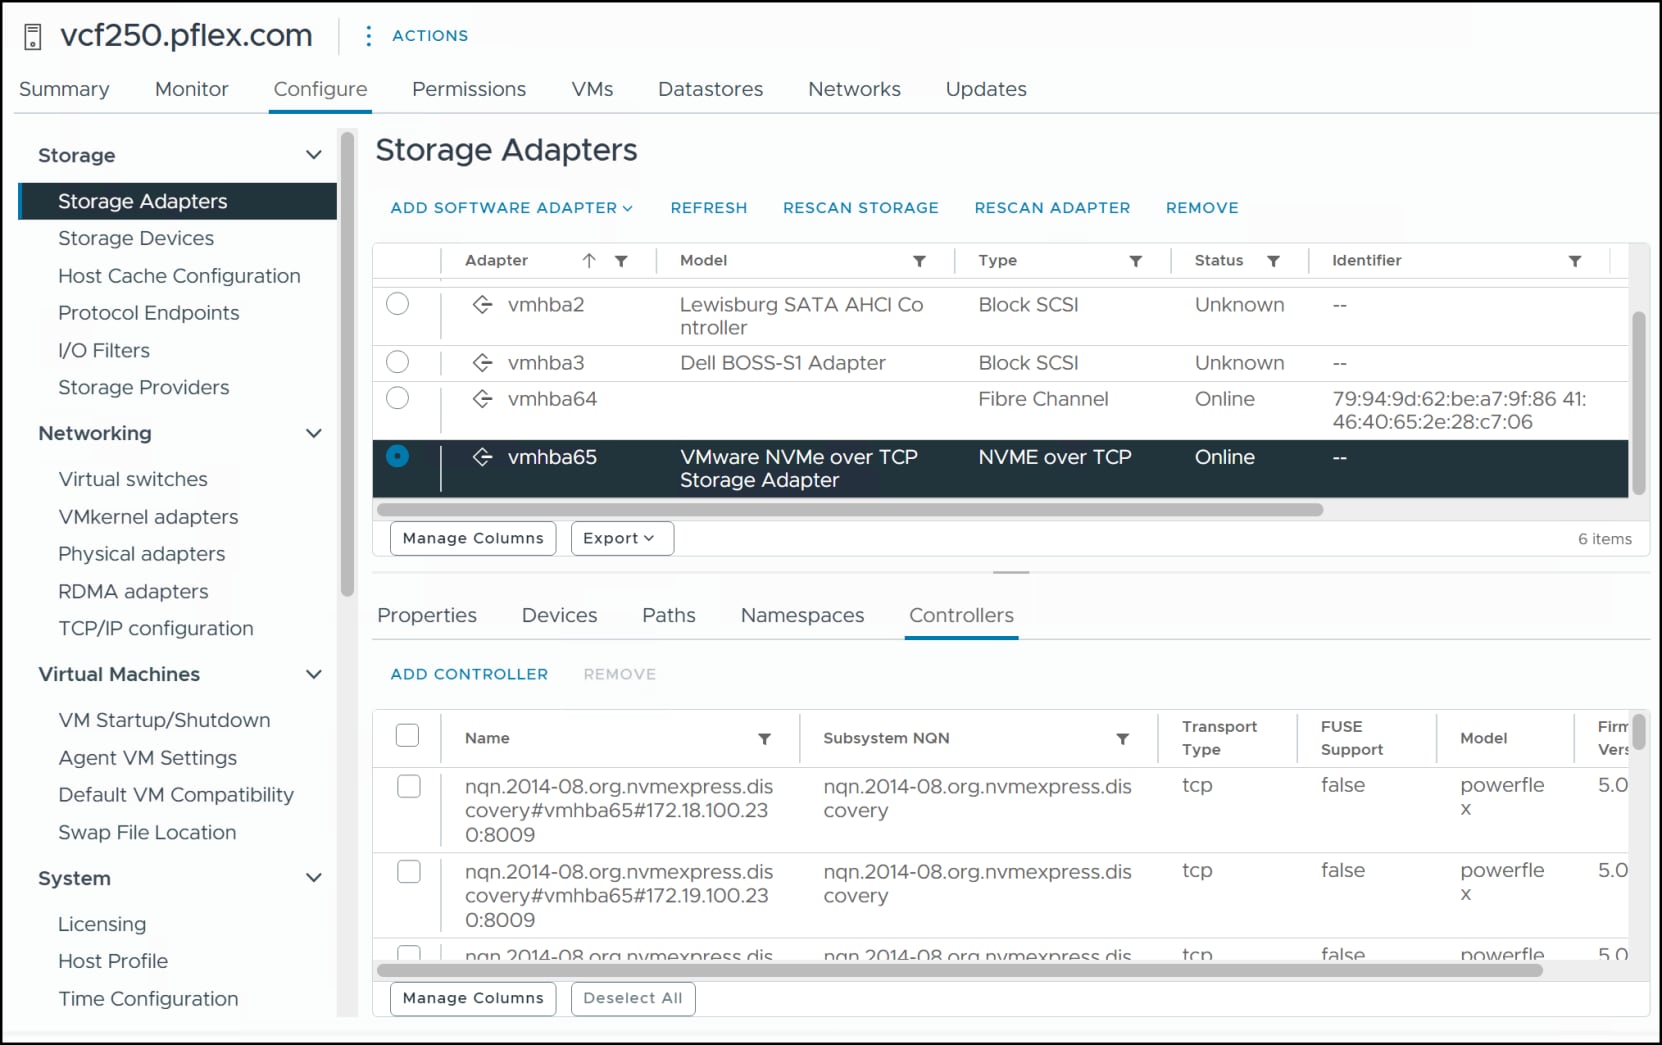Click the vmhba65 adapter icon
This screenshot has width=1662, height=1045.
(483, 457)
